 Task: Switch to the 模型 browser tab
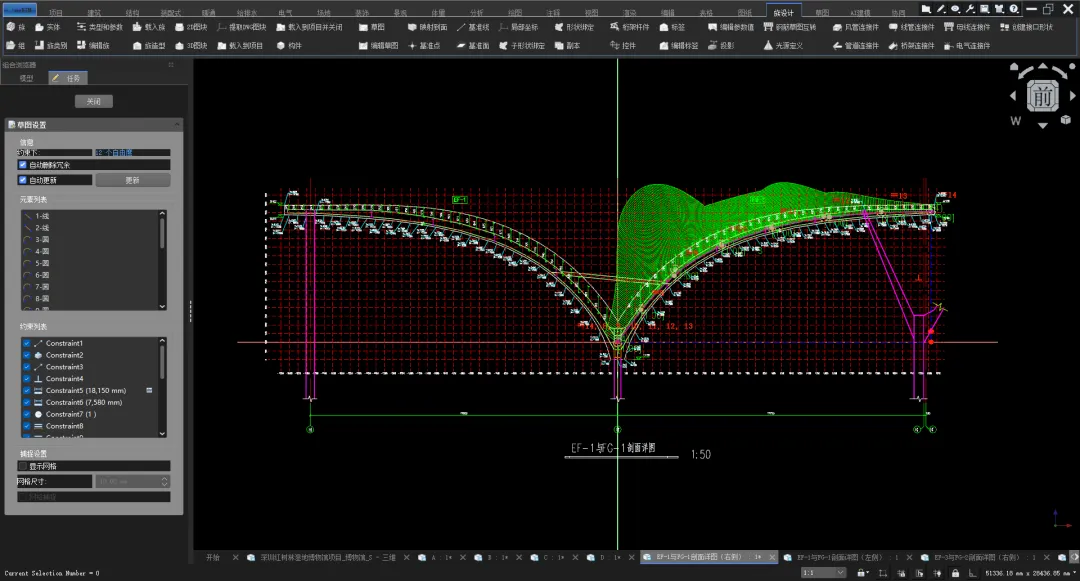(26, 78)
